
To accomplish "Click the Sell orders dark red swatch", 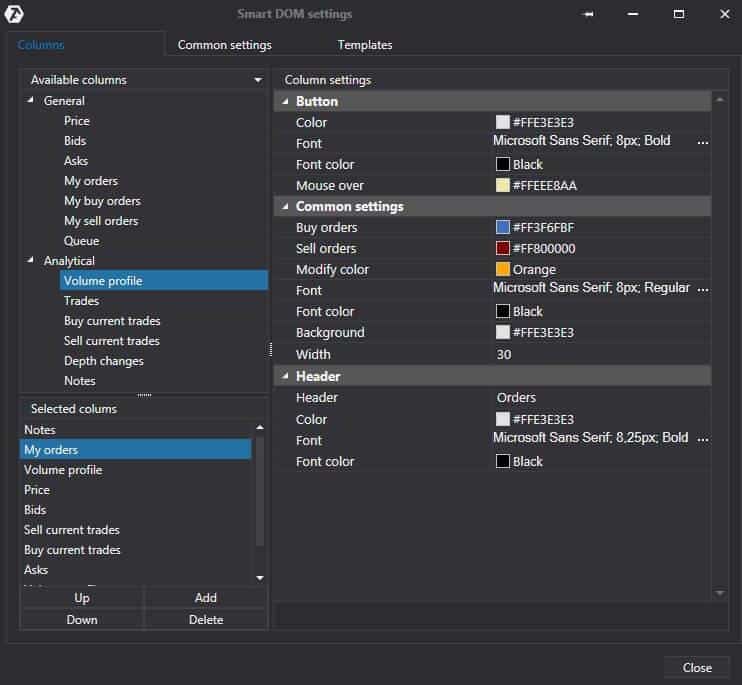I will pos(503,249).
